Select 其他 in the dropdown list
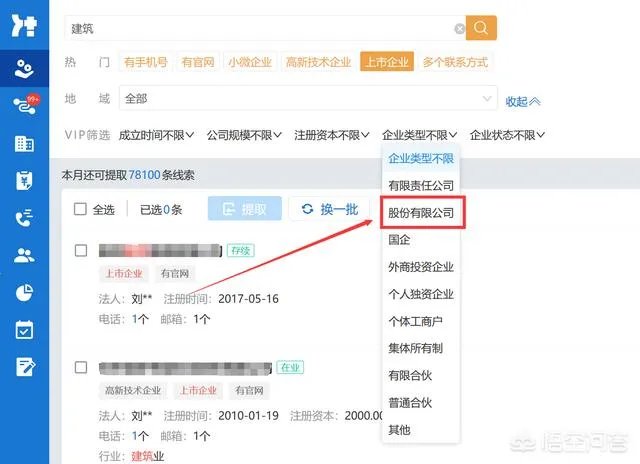Image resolution: width=640 pixels, height=464 pixels. click(421, 430)
